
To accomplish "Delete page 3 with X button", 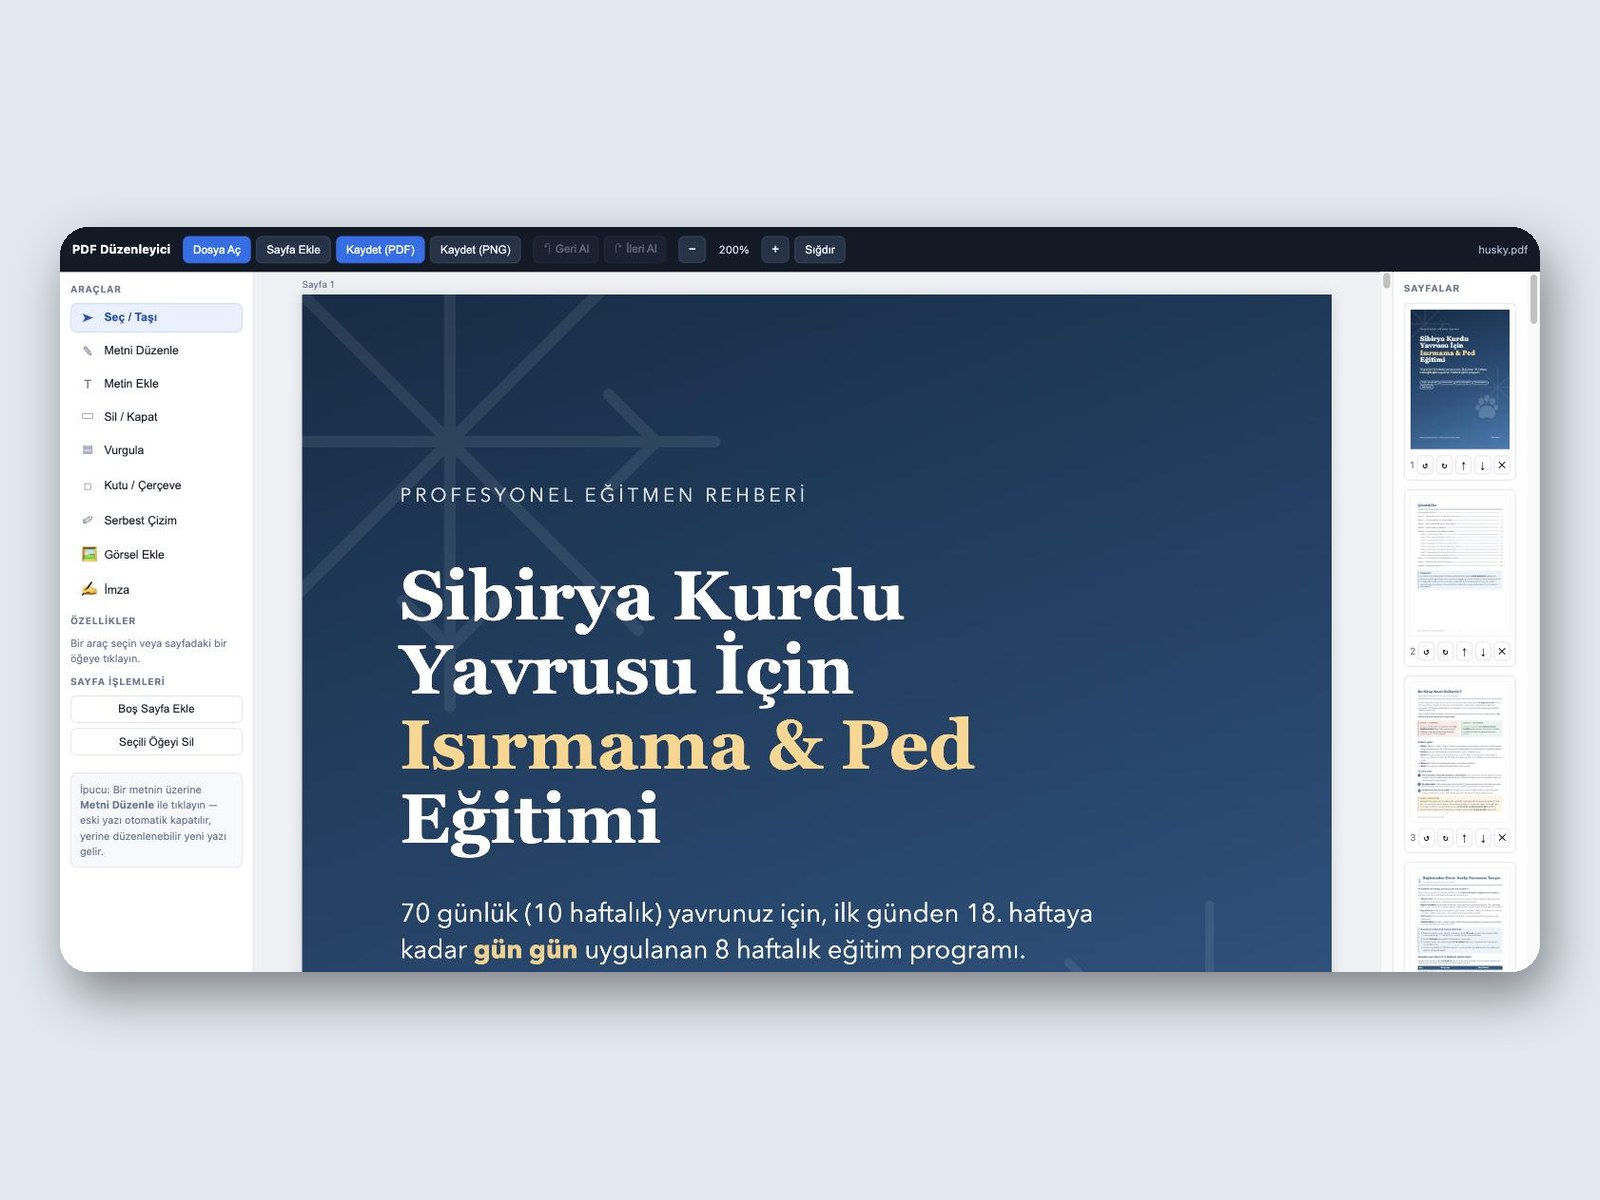I will [1502, 838].
